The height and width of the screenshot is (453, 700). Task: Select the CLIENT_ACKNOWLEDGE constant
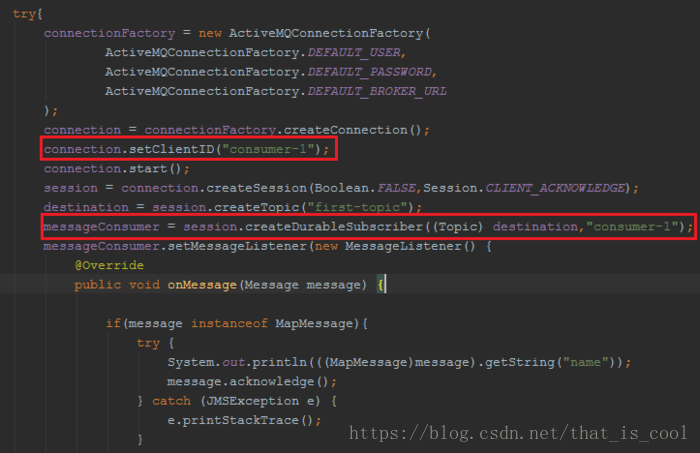(x=555, y=188)
